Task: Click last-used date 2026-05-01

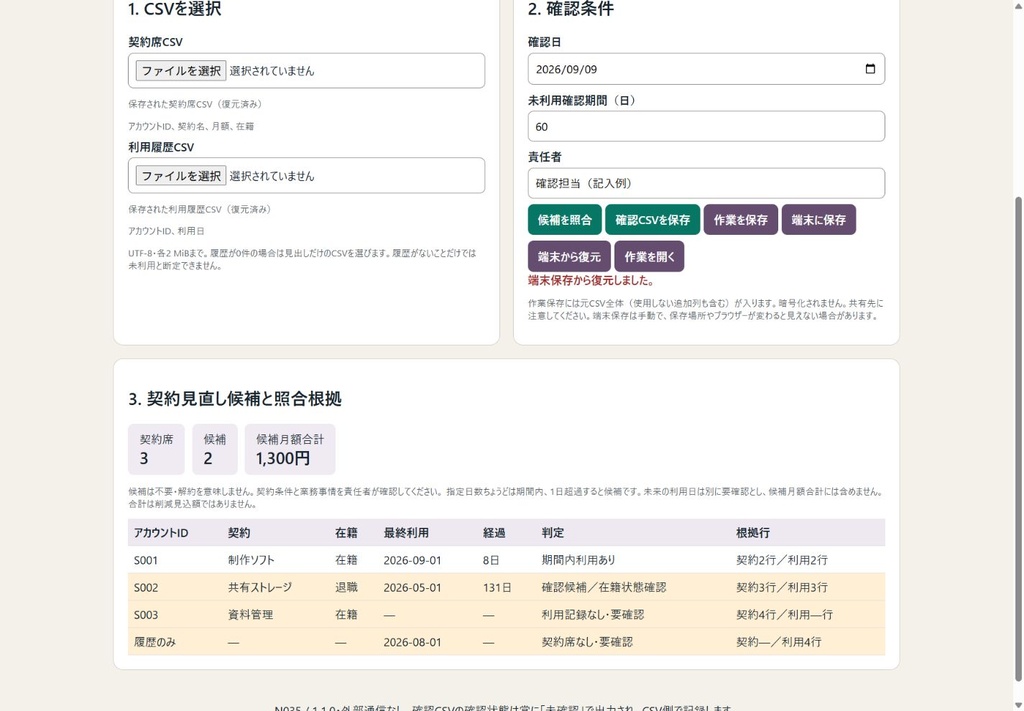Action: pyautogui.click(x=412, y=588)
